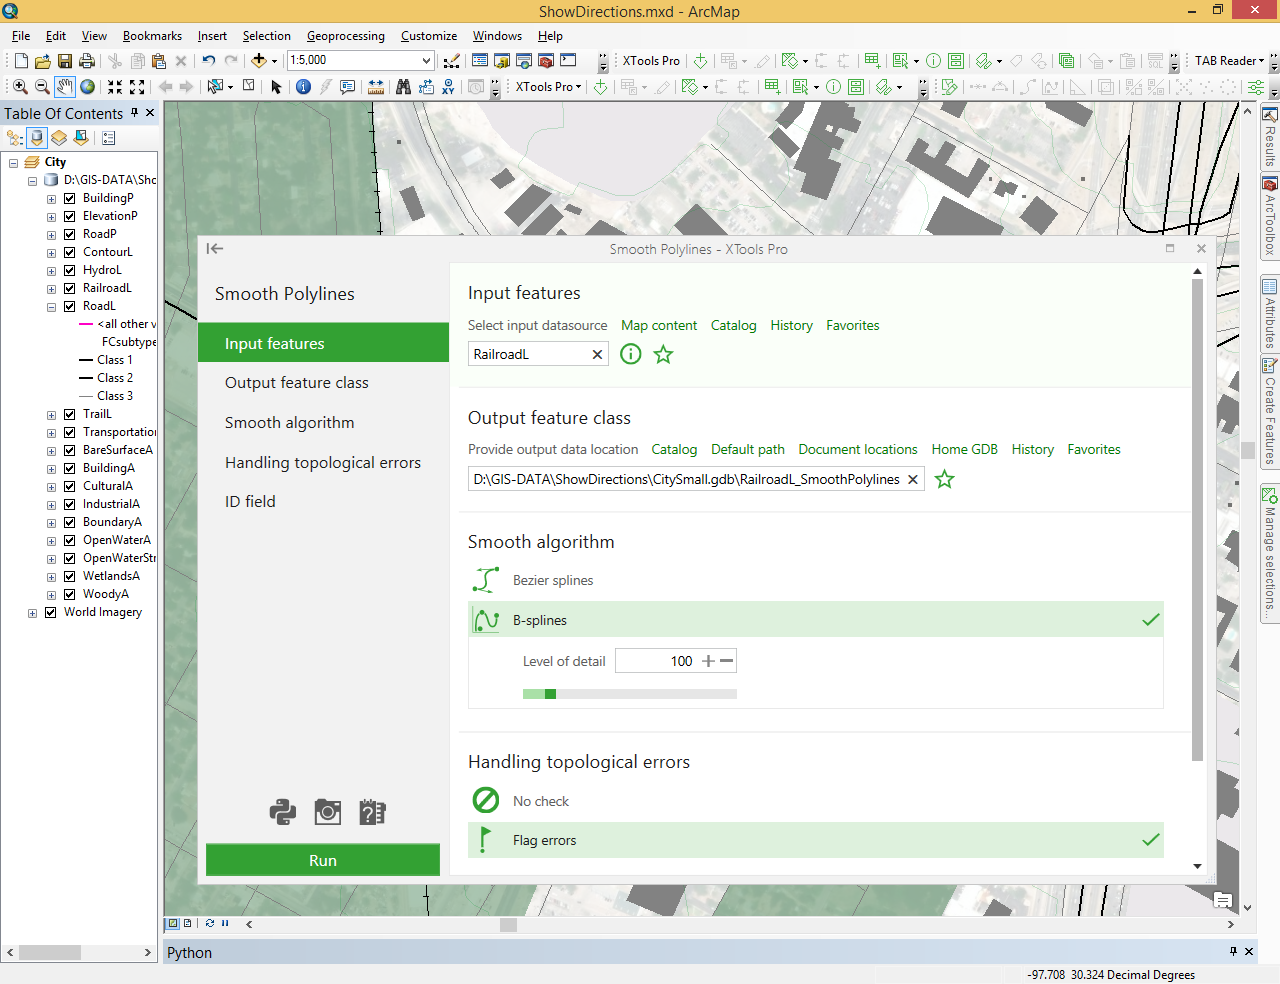Image resolution: width=1280 pixels, height=984 pixels.
Task: Select the Measure ruler tool
Action: pos(376,87)
